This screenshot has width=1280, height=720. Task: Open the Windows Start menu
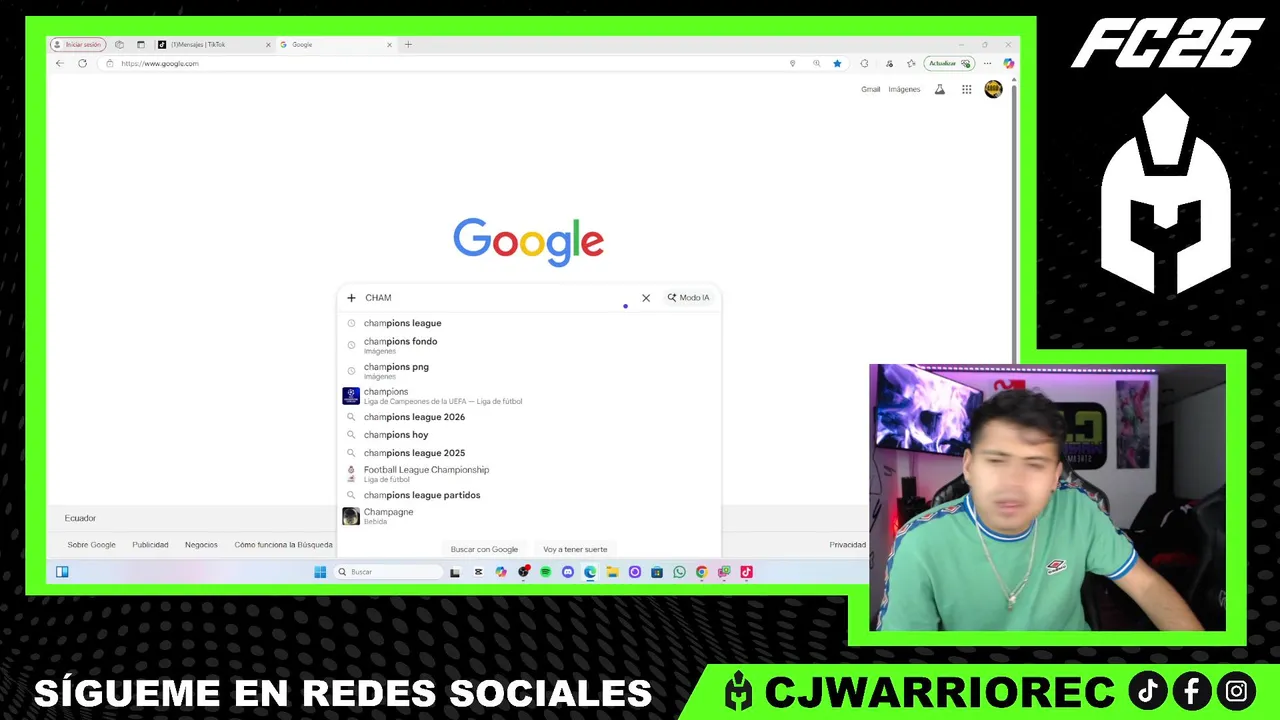pyautogui.click(x=320, y=572)
